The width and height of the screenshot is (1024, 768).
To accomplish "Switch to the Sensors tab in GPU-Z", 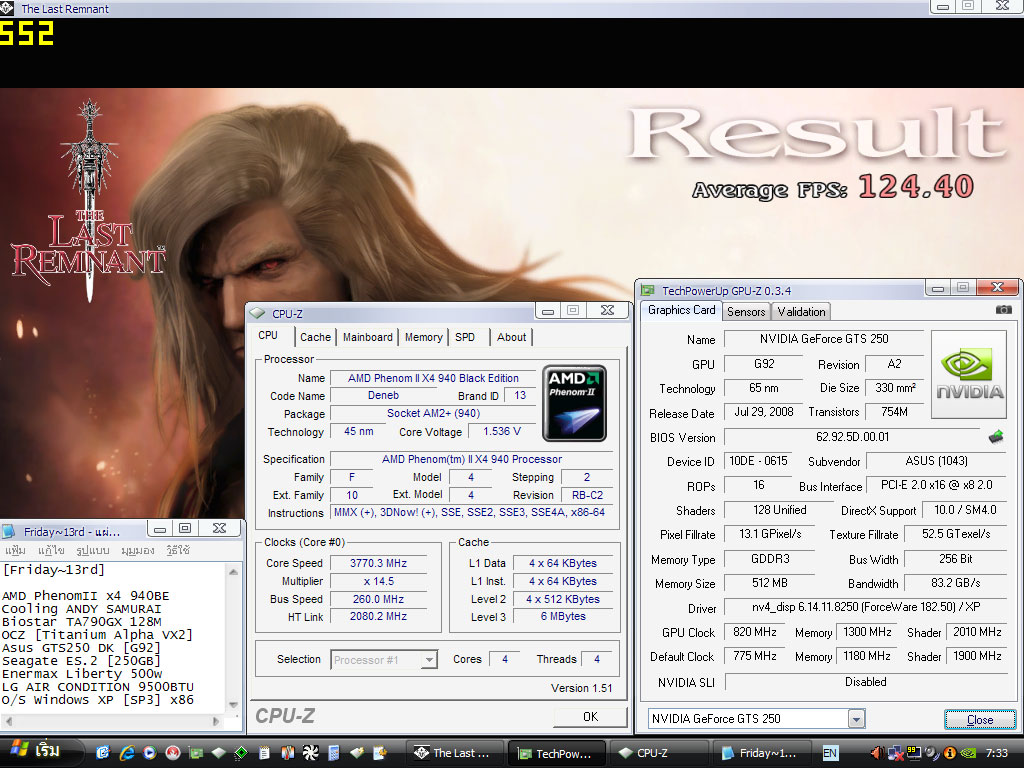I will (x=746, y=312).
